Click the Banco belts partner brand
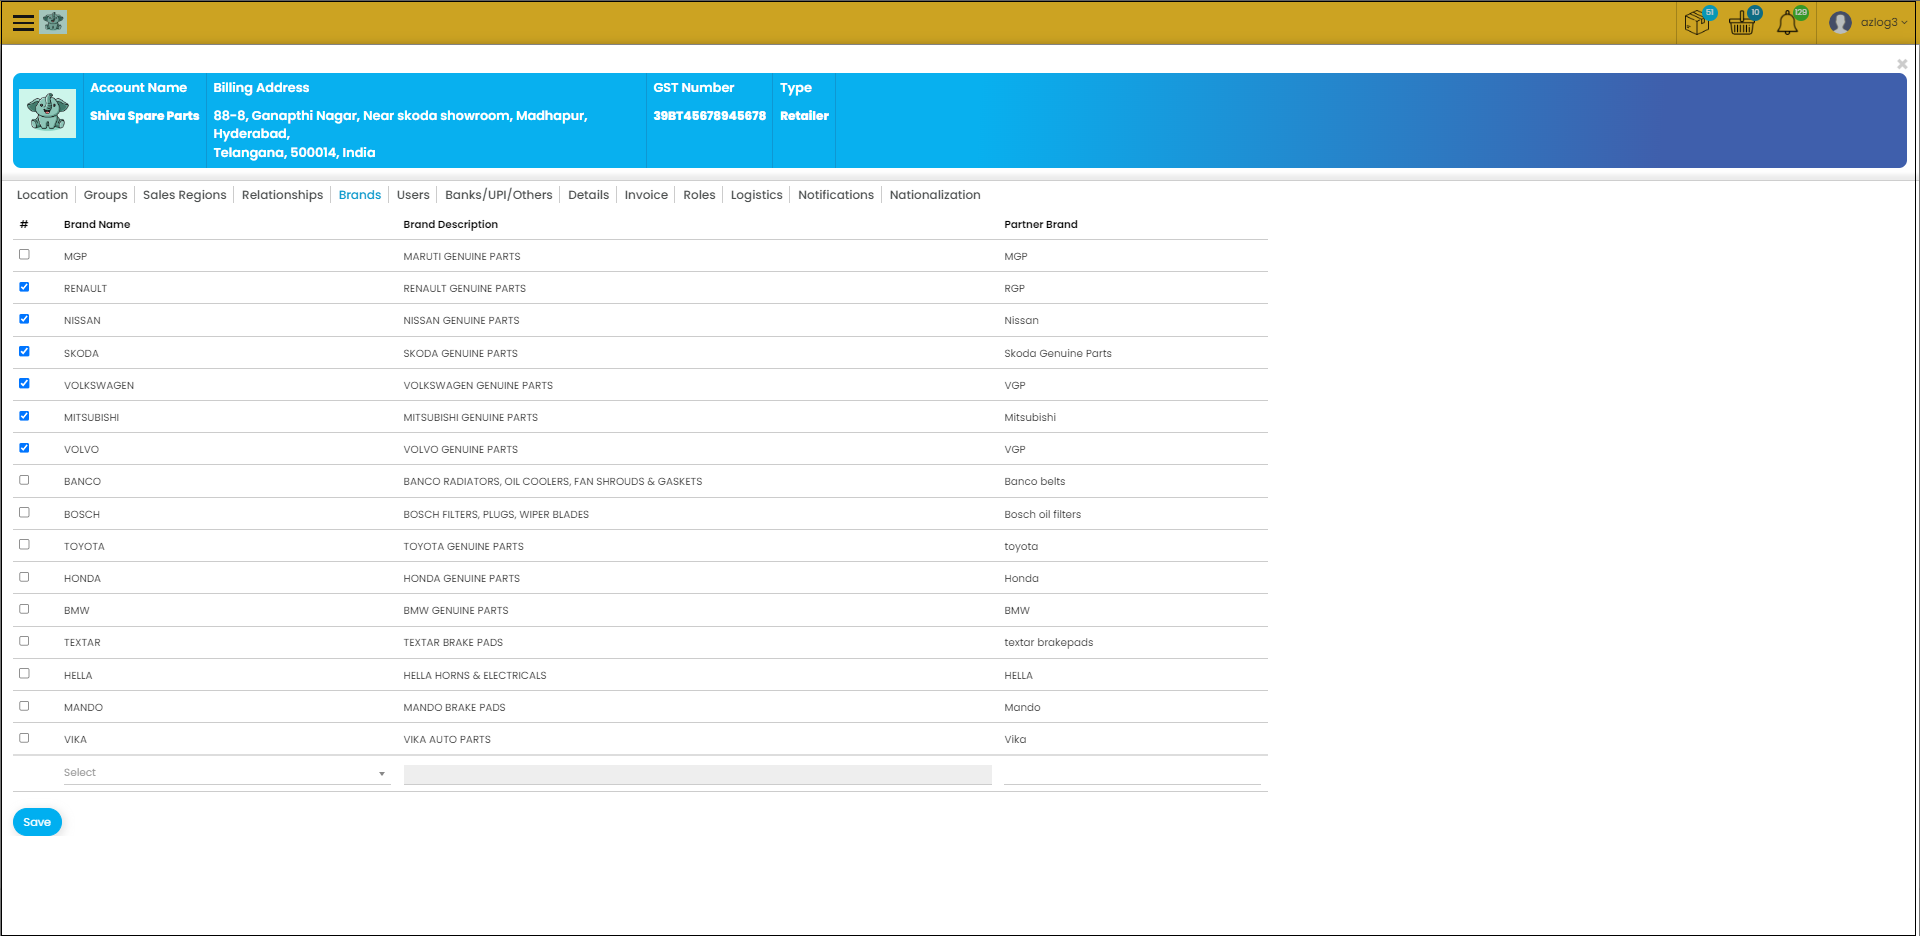 (x=1035, y=482)
